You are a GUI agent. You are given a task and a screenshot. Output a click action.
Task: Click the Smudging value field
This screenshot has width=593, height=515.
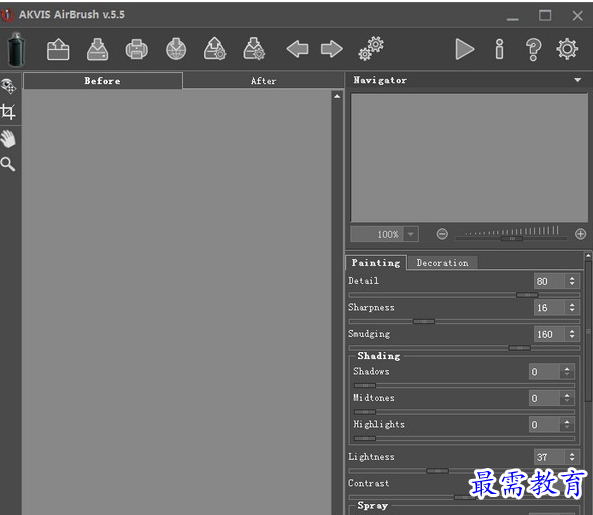(x=550, y=334)
